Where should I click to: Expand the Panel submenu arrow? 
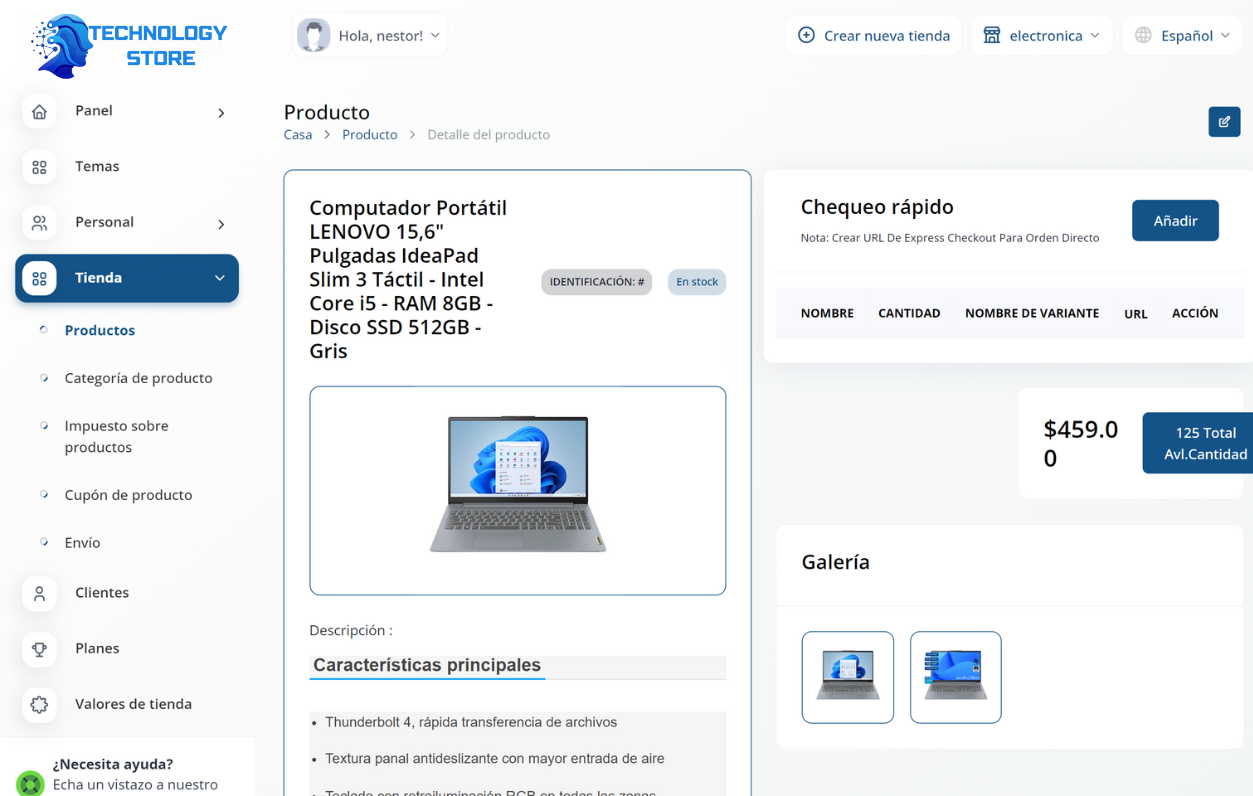tap(221, 113)
